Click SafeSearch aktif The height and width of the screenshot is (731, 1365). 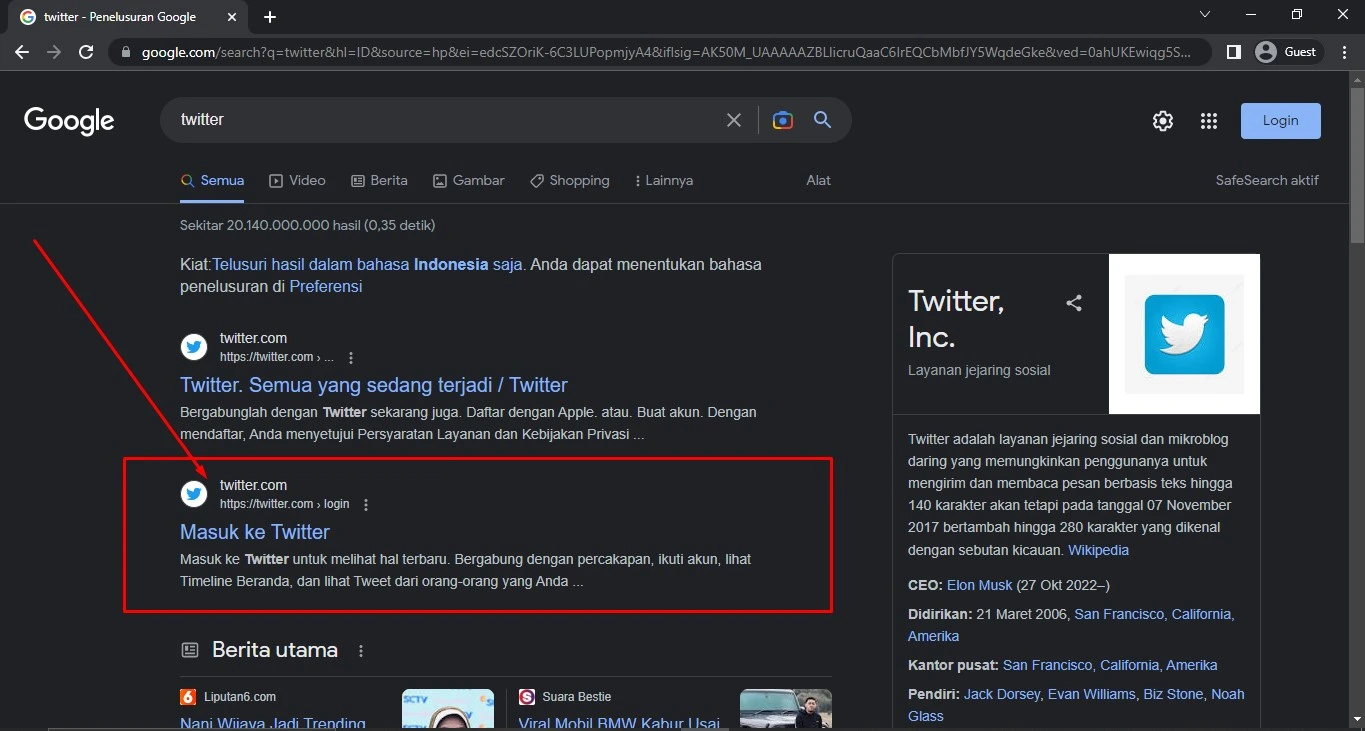pyautogui.click(x=1267, y=181)
